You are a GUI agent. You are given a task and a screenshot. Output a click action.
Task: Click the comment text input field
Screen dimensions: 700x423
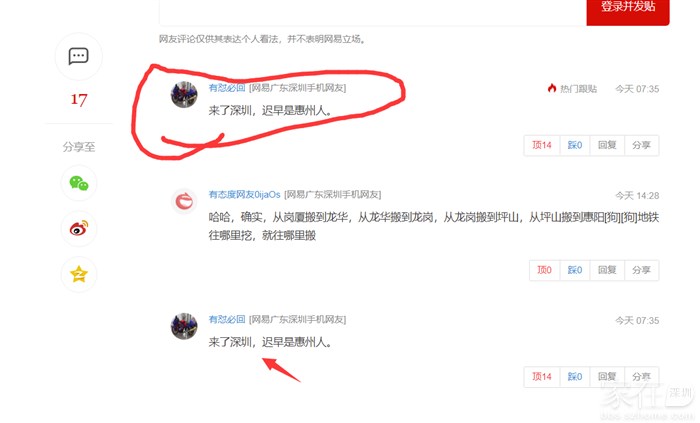point(372,11)
